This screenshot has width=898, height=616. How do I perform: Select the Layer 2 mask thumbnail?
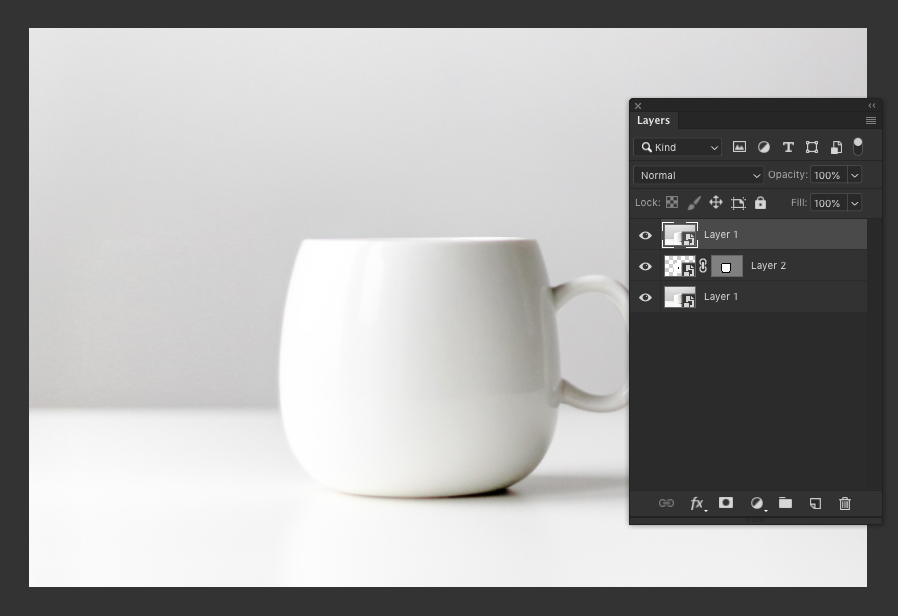(727, 266)
